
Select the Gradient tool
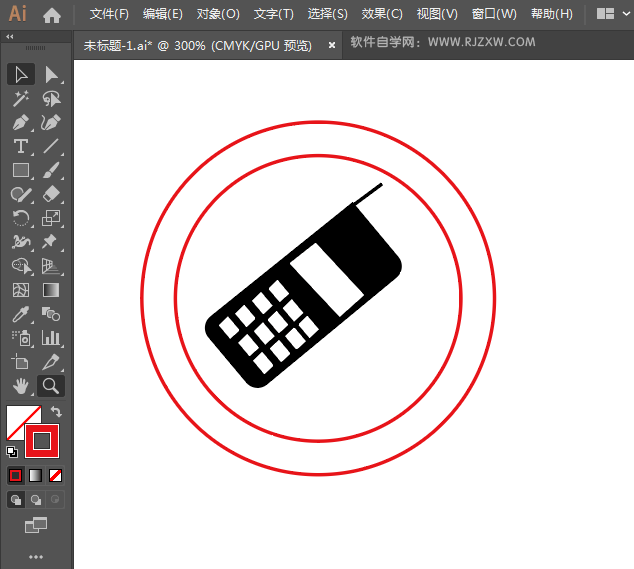(x=51, y=290)
